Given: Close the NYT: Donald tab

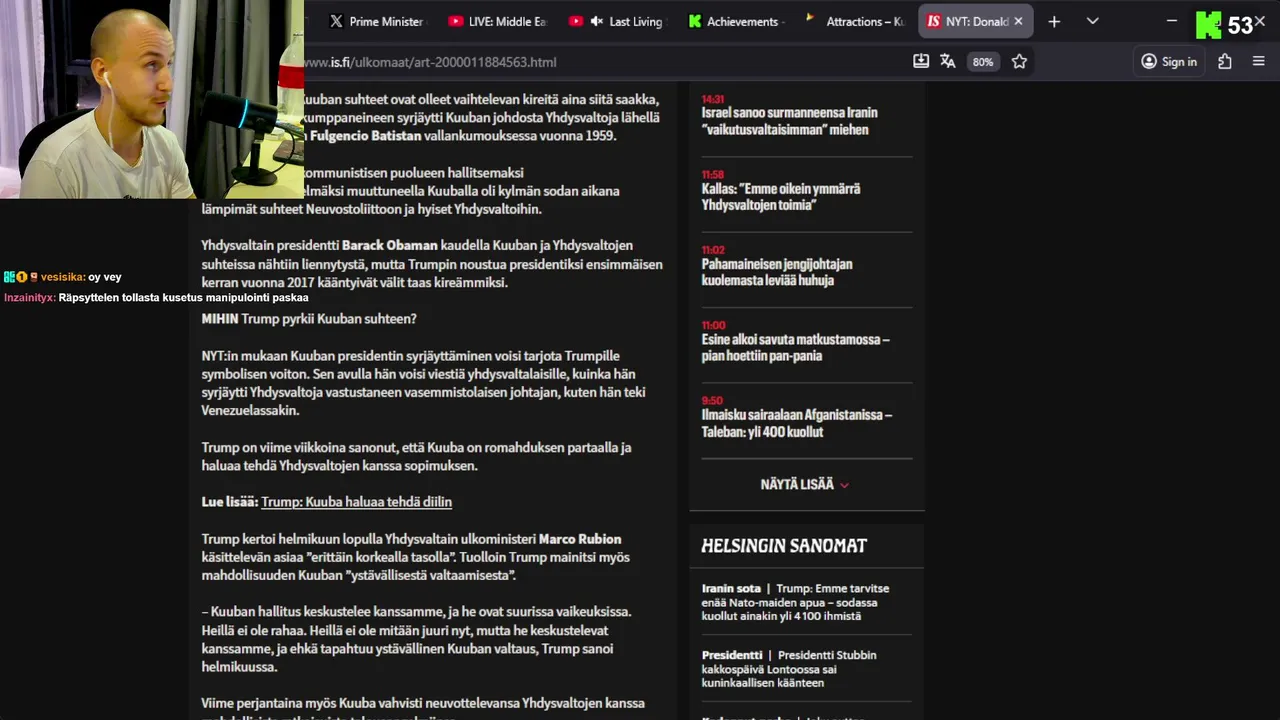Looking at the screenshot, I should [1018, 21].
